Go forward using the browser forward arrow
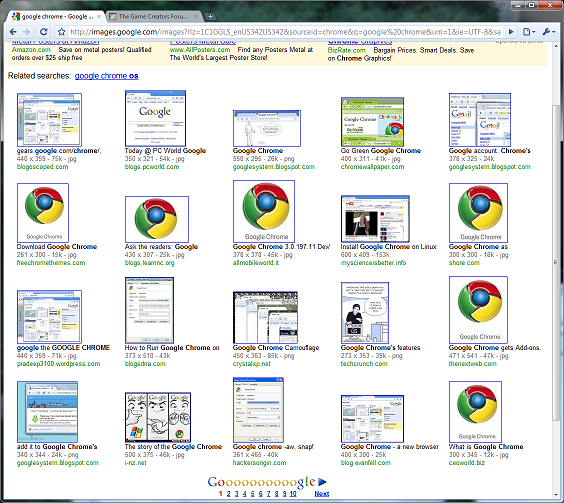Screen dimensions: 564x503 [x=27, y=32]
